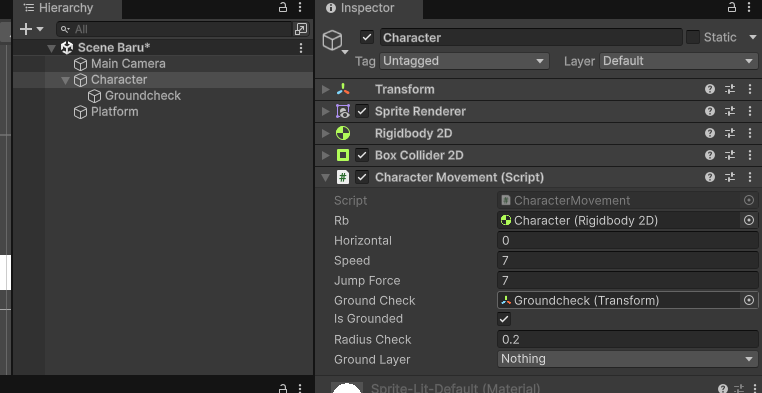Image resolution: width=762 pixels, height=393 pixels.
Task: Toggle the Static checkbox
Action: [693, 37]
